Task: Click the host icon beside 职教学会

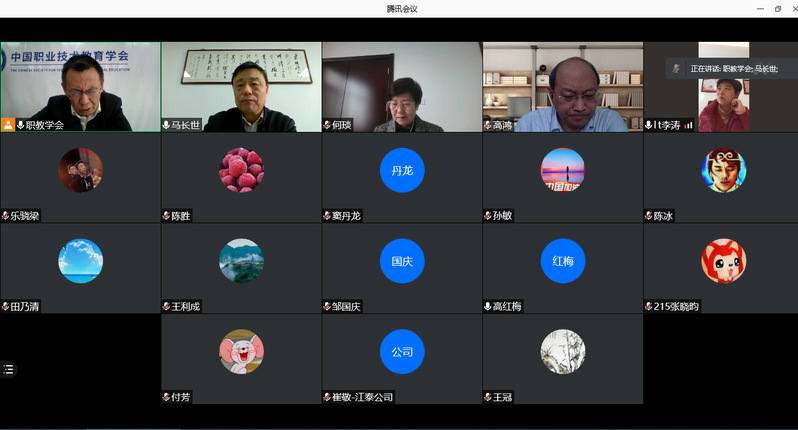Action: [x=9, y=125]
